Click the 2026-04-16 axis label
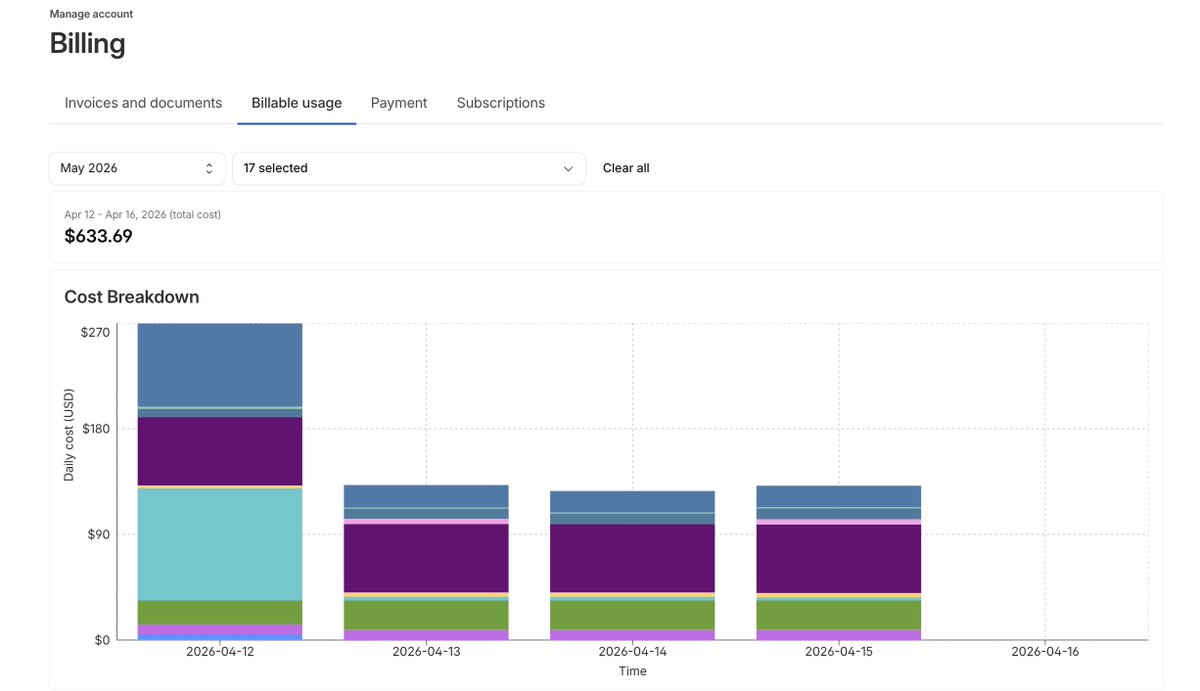The width and height of the screenshot is (1200, 691). coord(1045,652)
